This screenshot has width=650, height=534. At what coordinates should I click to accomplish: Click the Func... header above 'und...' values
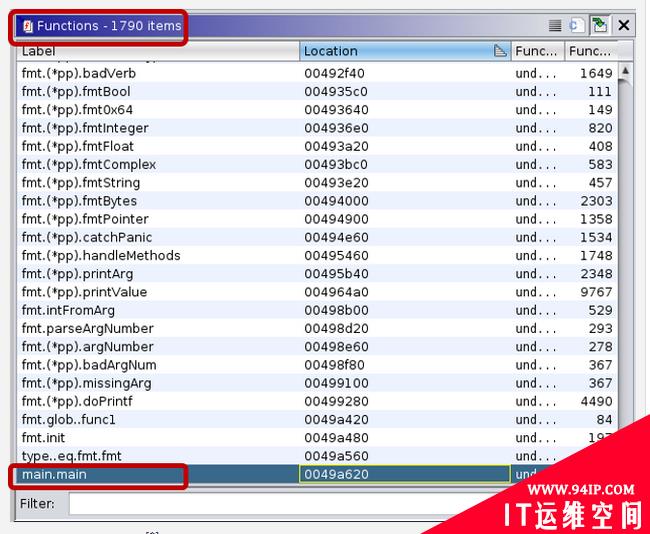(538, 51)
